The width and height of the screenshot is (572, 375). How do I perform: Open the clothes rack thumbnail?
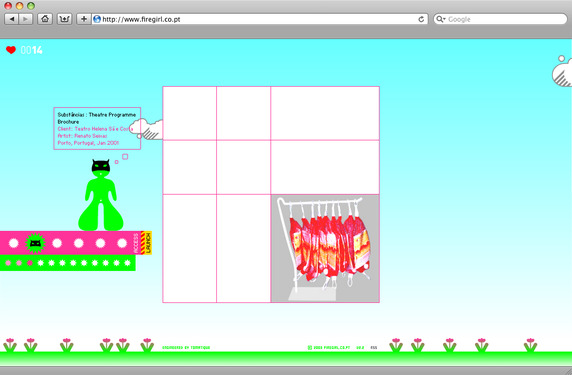coord(325,248)
